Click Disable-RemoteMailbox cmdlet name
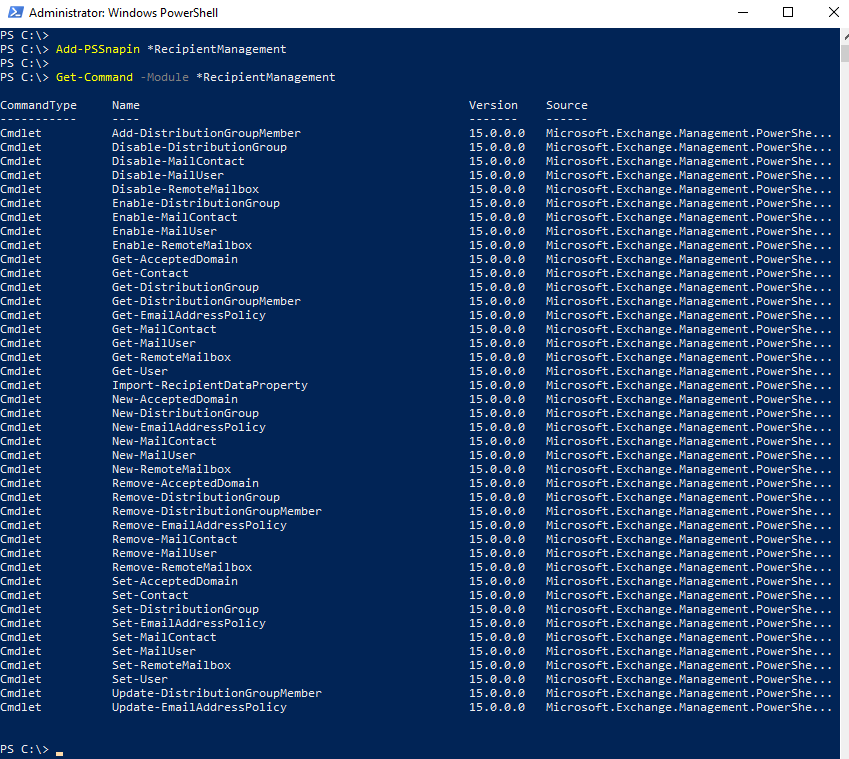Screen dimensions: 849x759 (185, 189)
